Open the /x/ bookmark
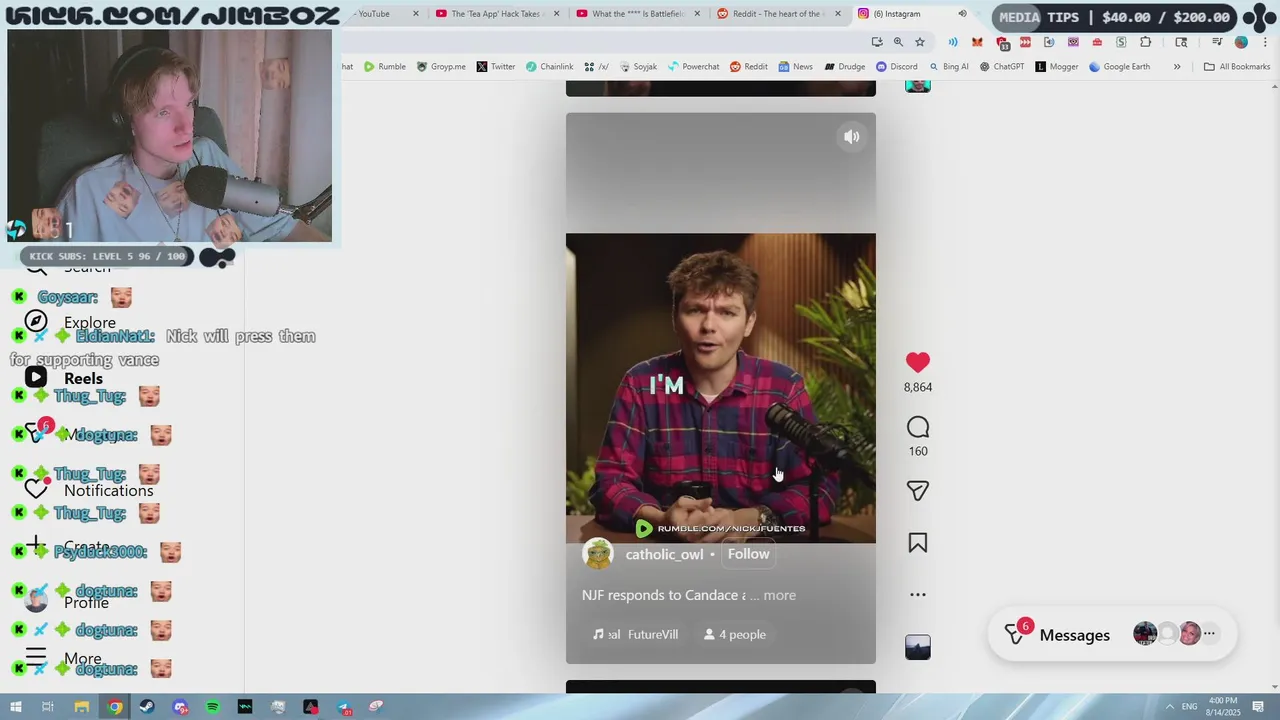Screen dimensions: 1280x720 pyautogui.click(x=597, y=67)
